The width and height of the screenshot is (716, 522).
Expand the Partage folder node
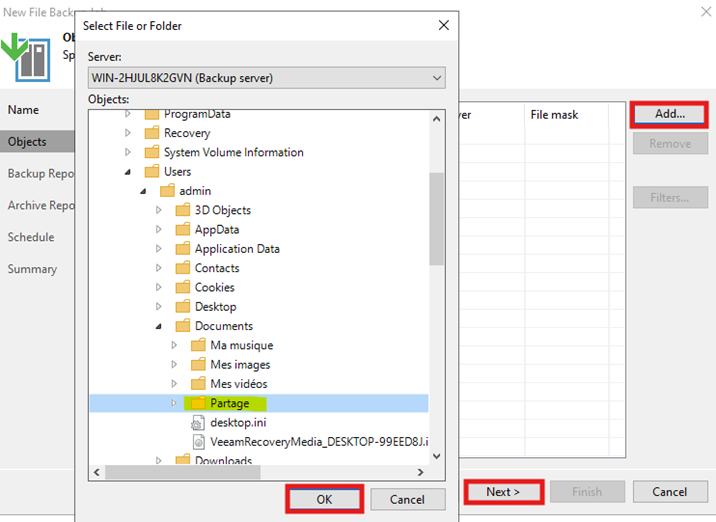coord(174,403)
